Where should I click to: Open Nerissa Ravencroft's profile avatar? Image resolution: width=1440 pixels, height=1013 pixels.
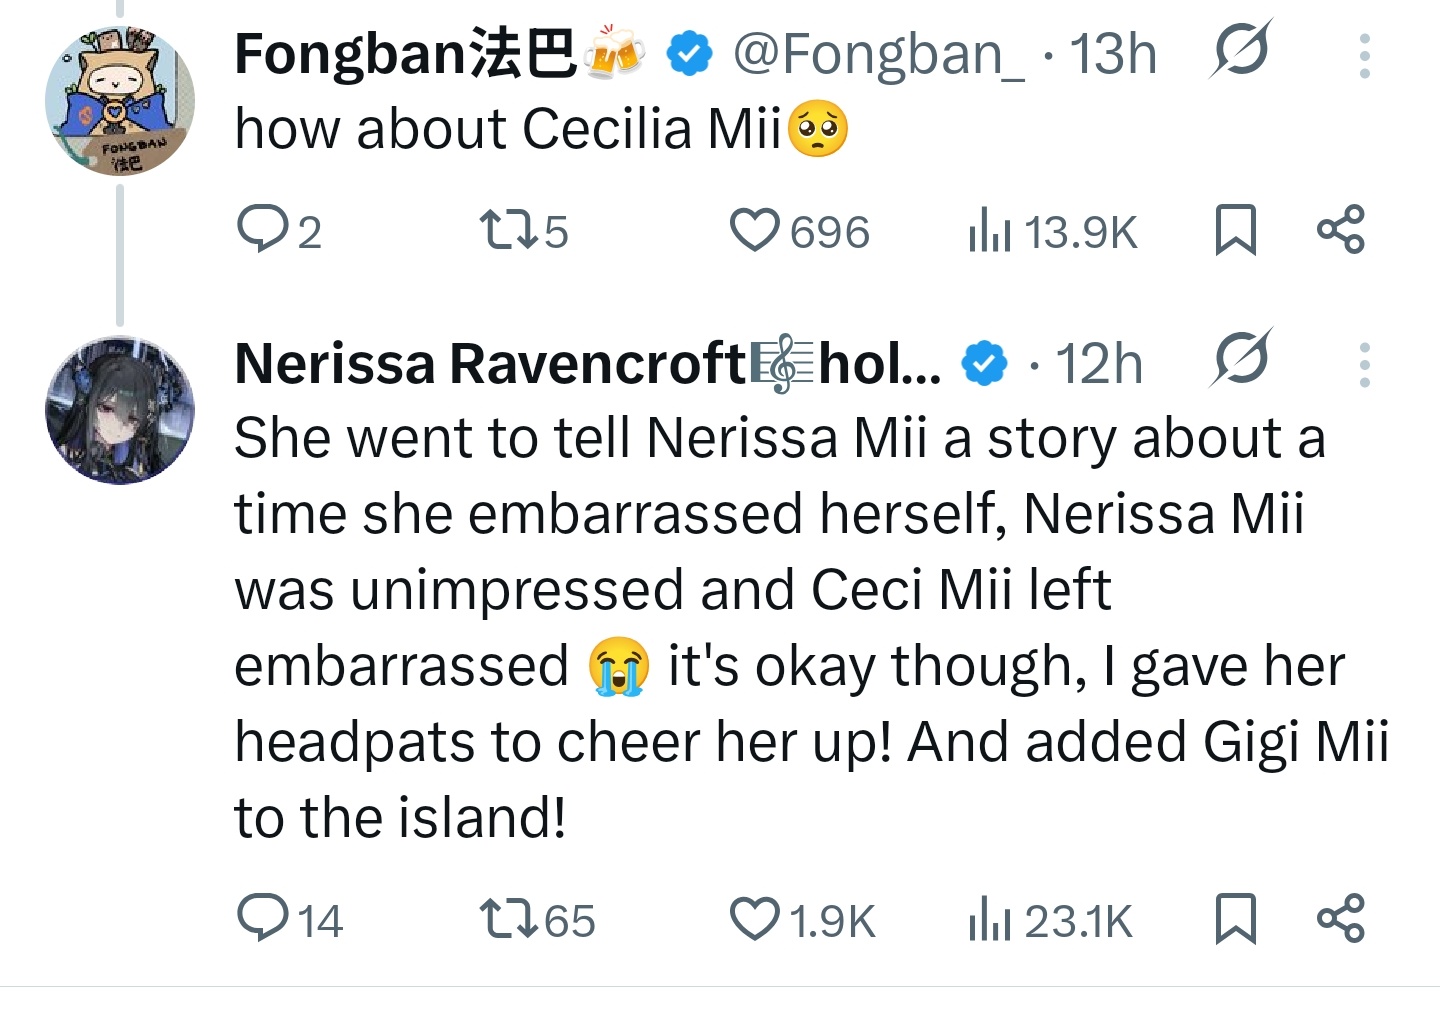click(x=120, y=410)
